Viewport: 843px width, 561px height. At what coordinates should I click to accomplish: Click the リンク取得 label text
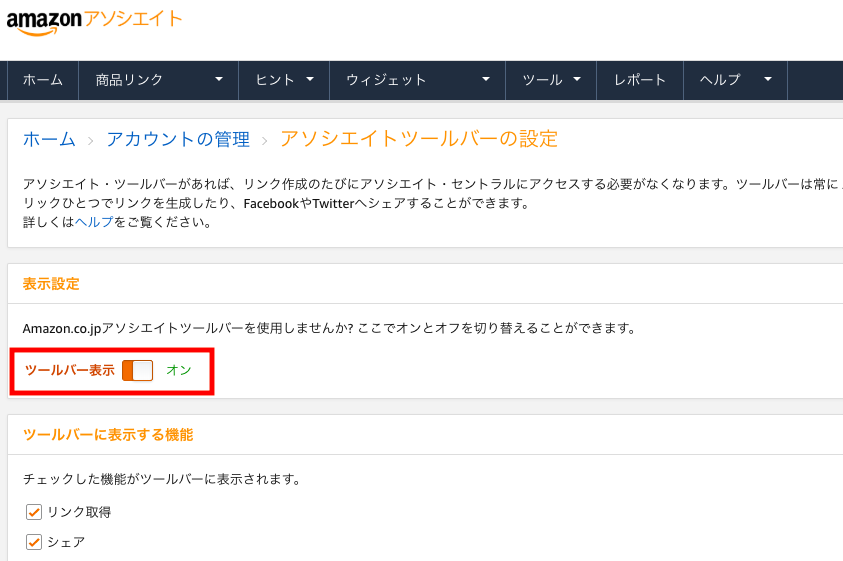79,512
